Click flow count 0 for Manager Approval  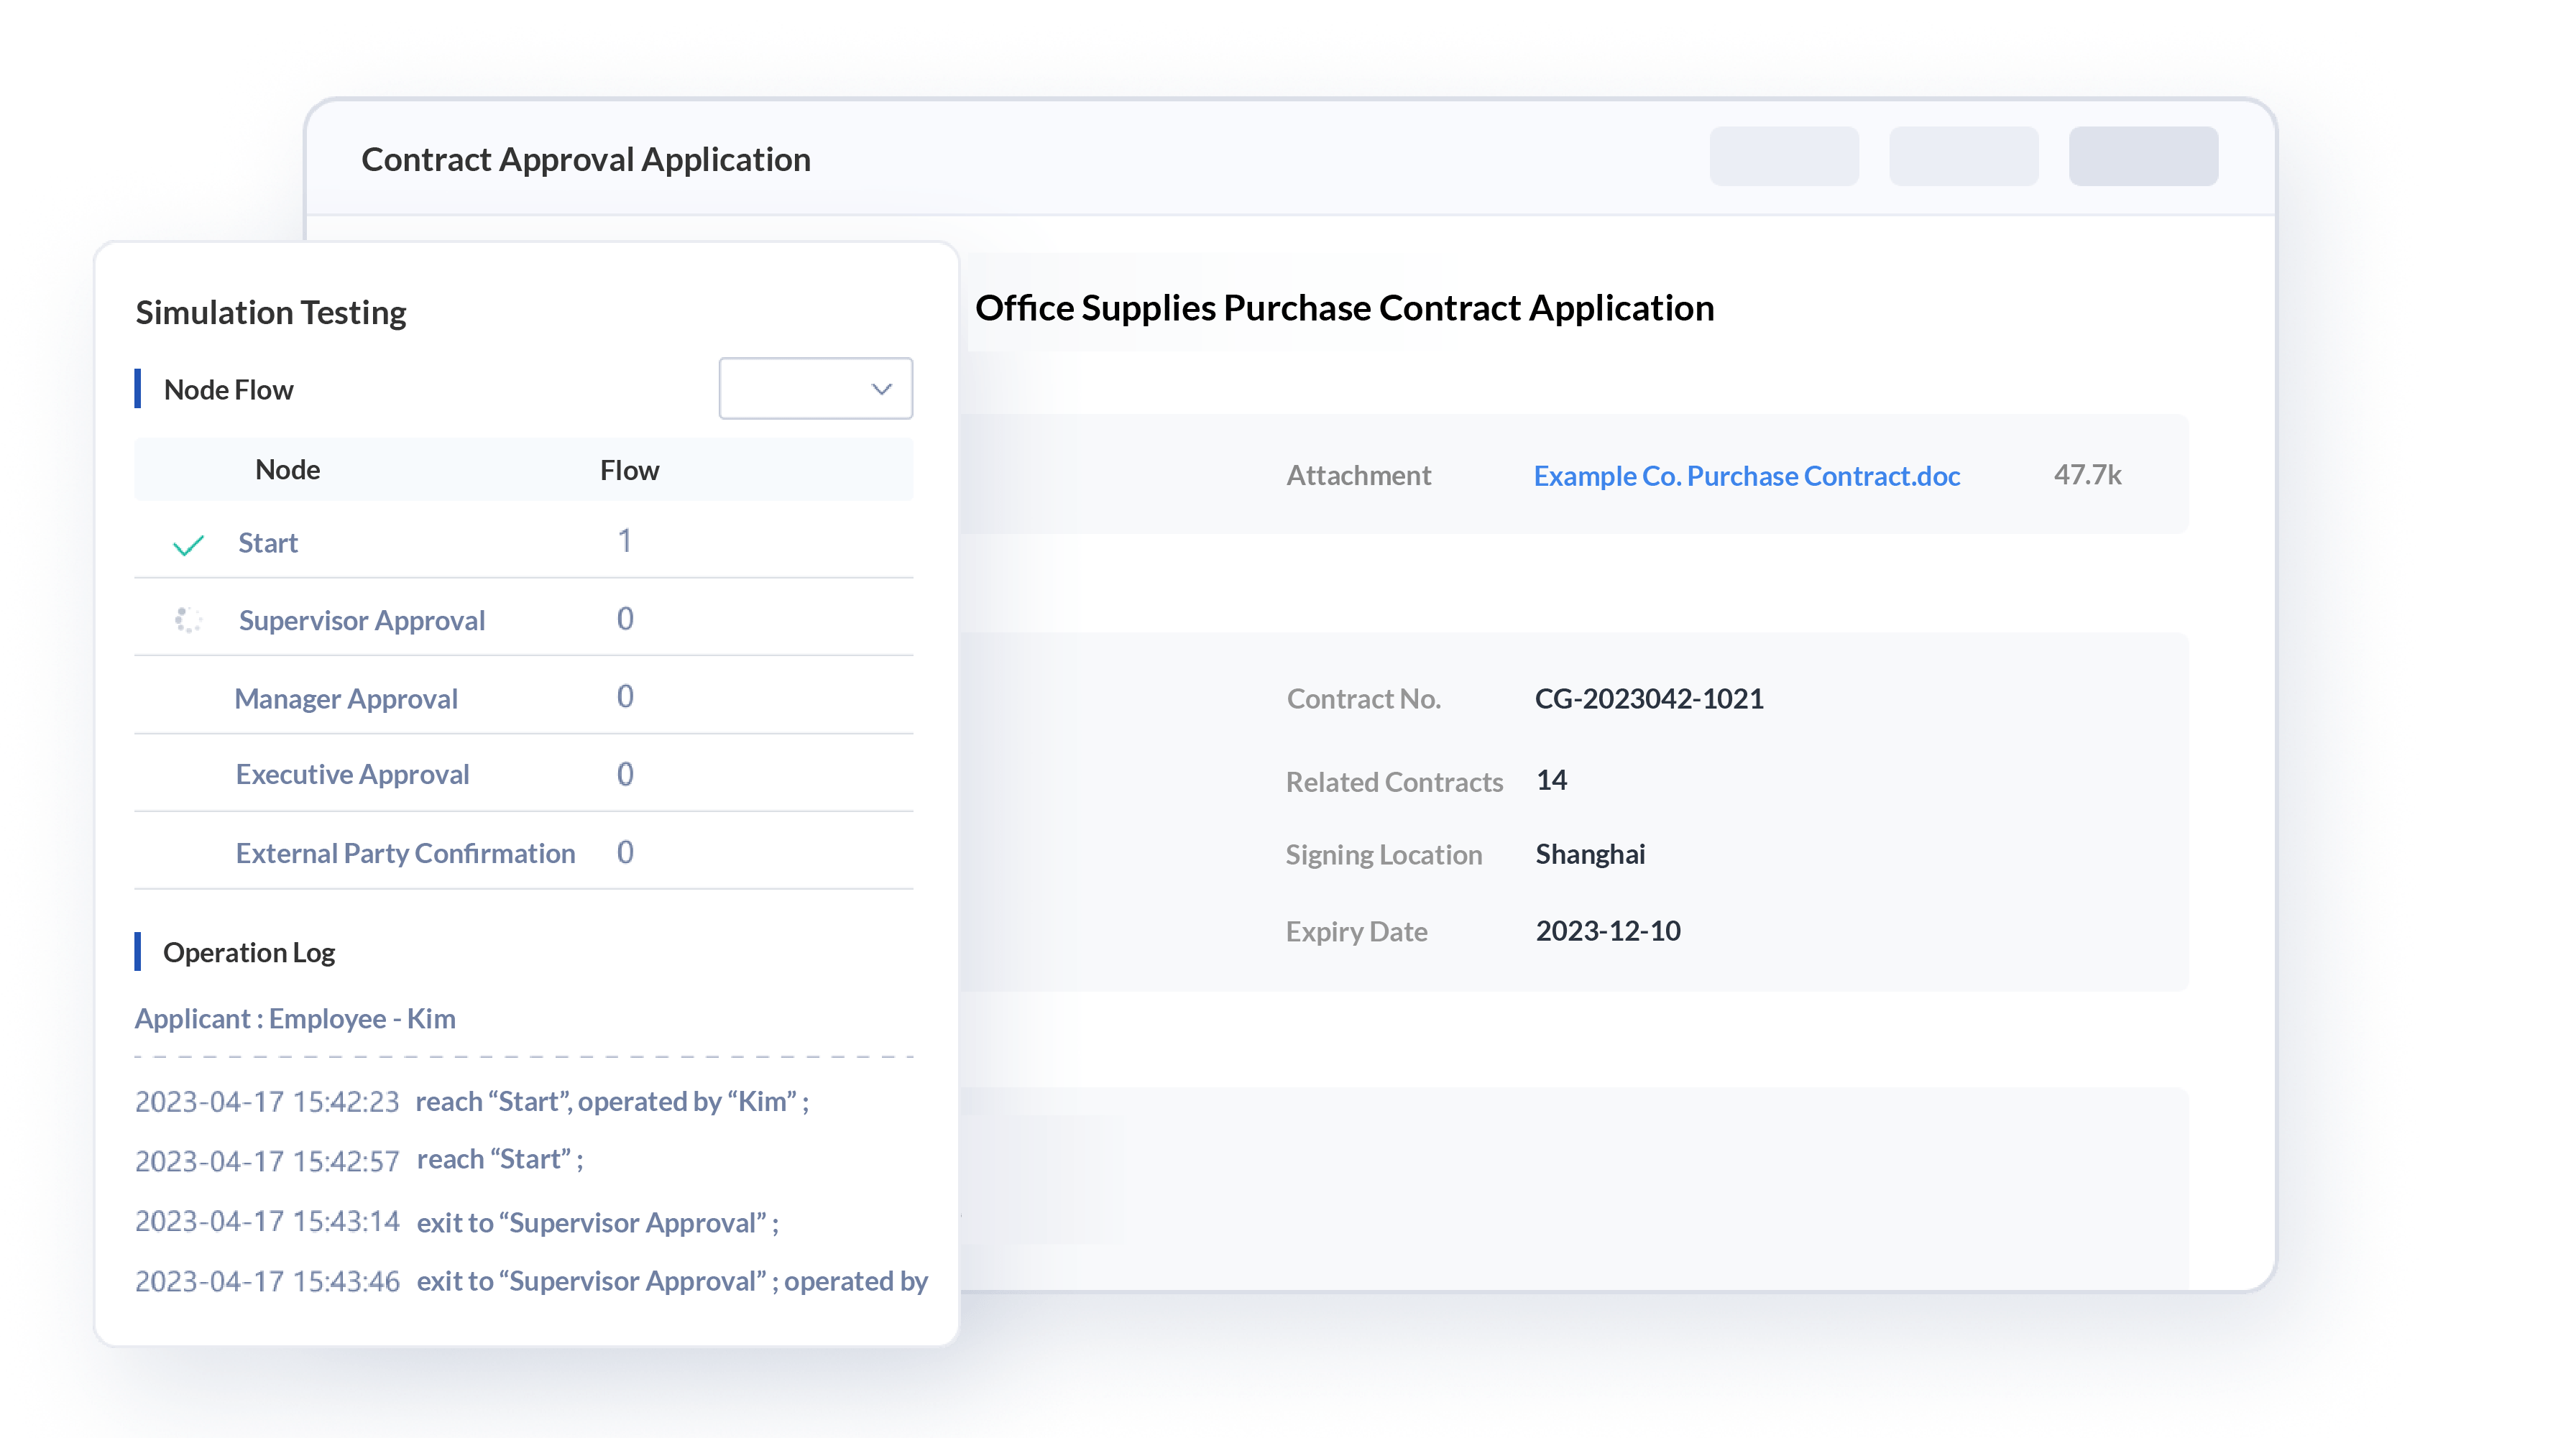[625, 696]
